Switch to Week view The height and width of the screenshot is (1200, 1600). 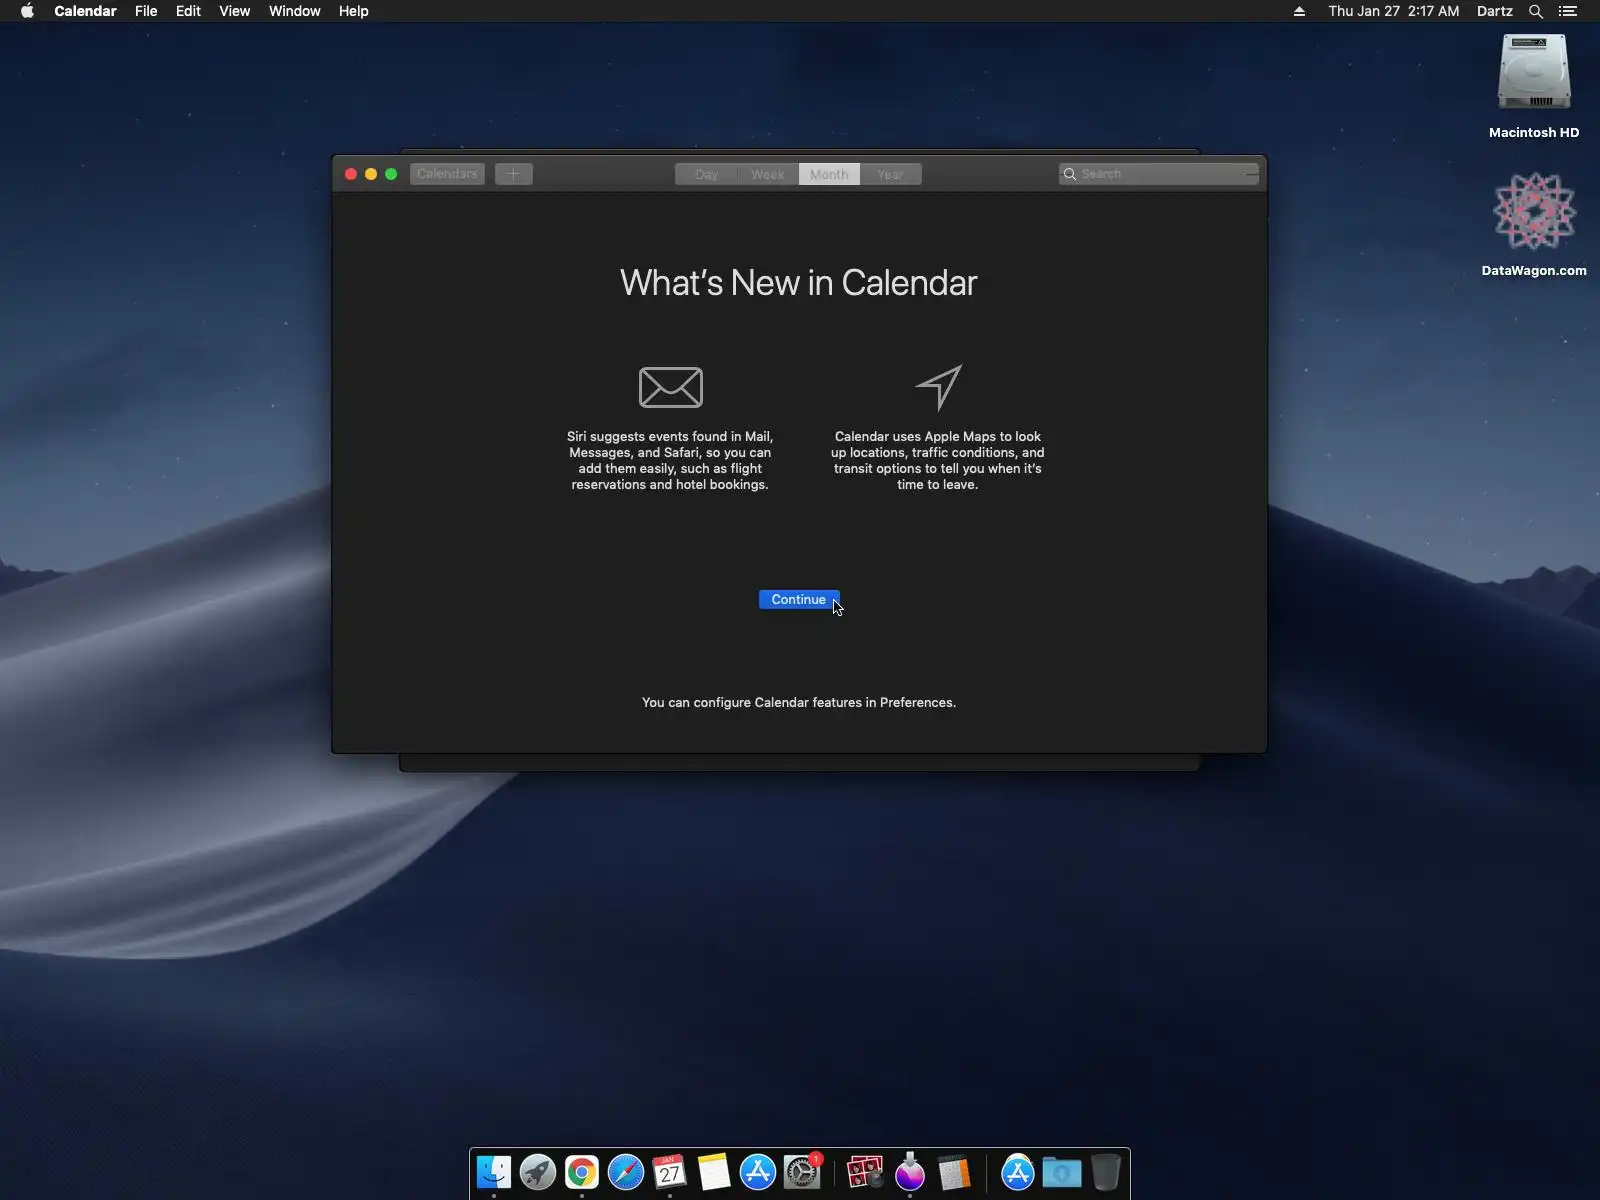pos(768,174)
